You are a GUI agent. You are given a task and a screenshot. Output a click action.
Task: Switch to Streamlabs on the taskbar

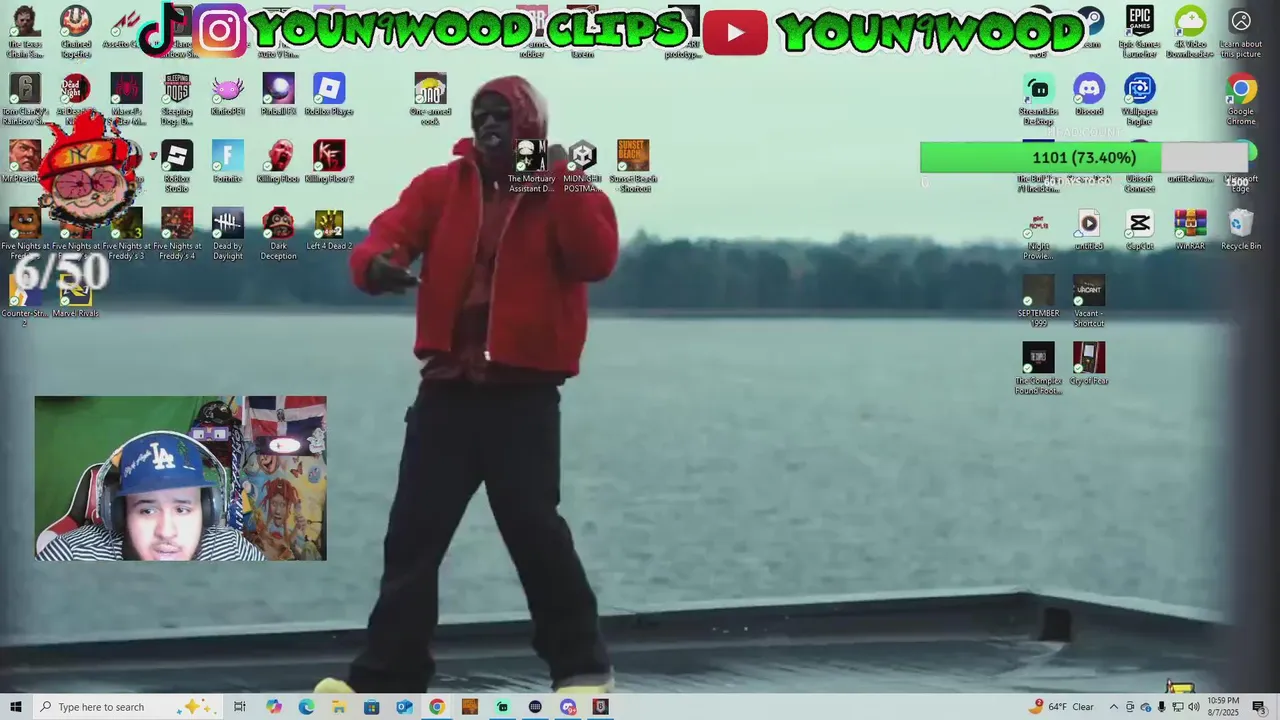pyautogui.click(x=502, y=707)
